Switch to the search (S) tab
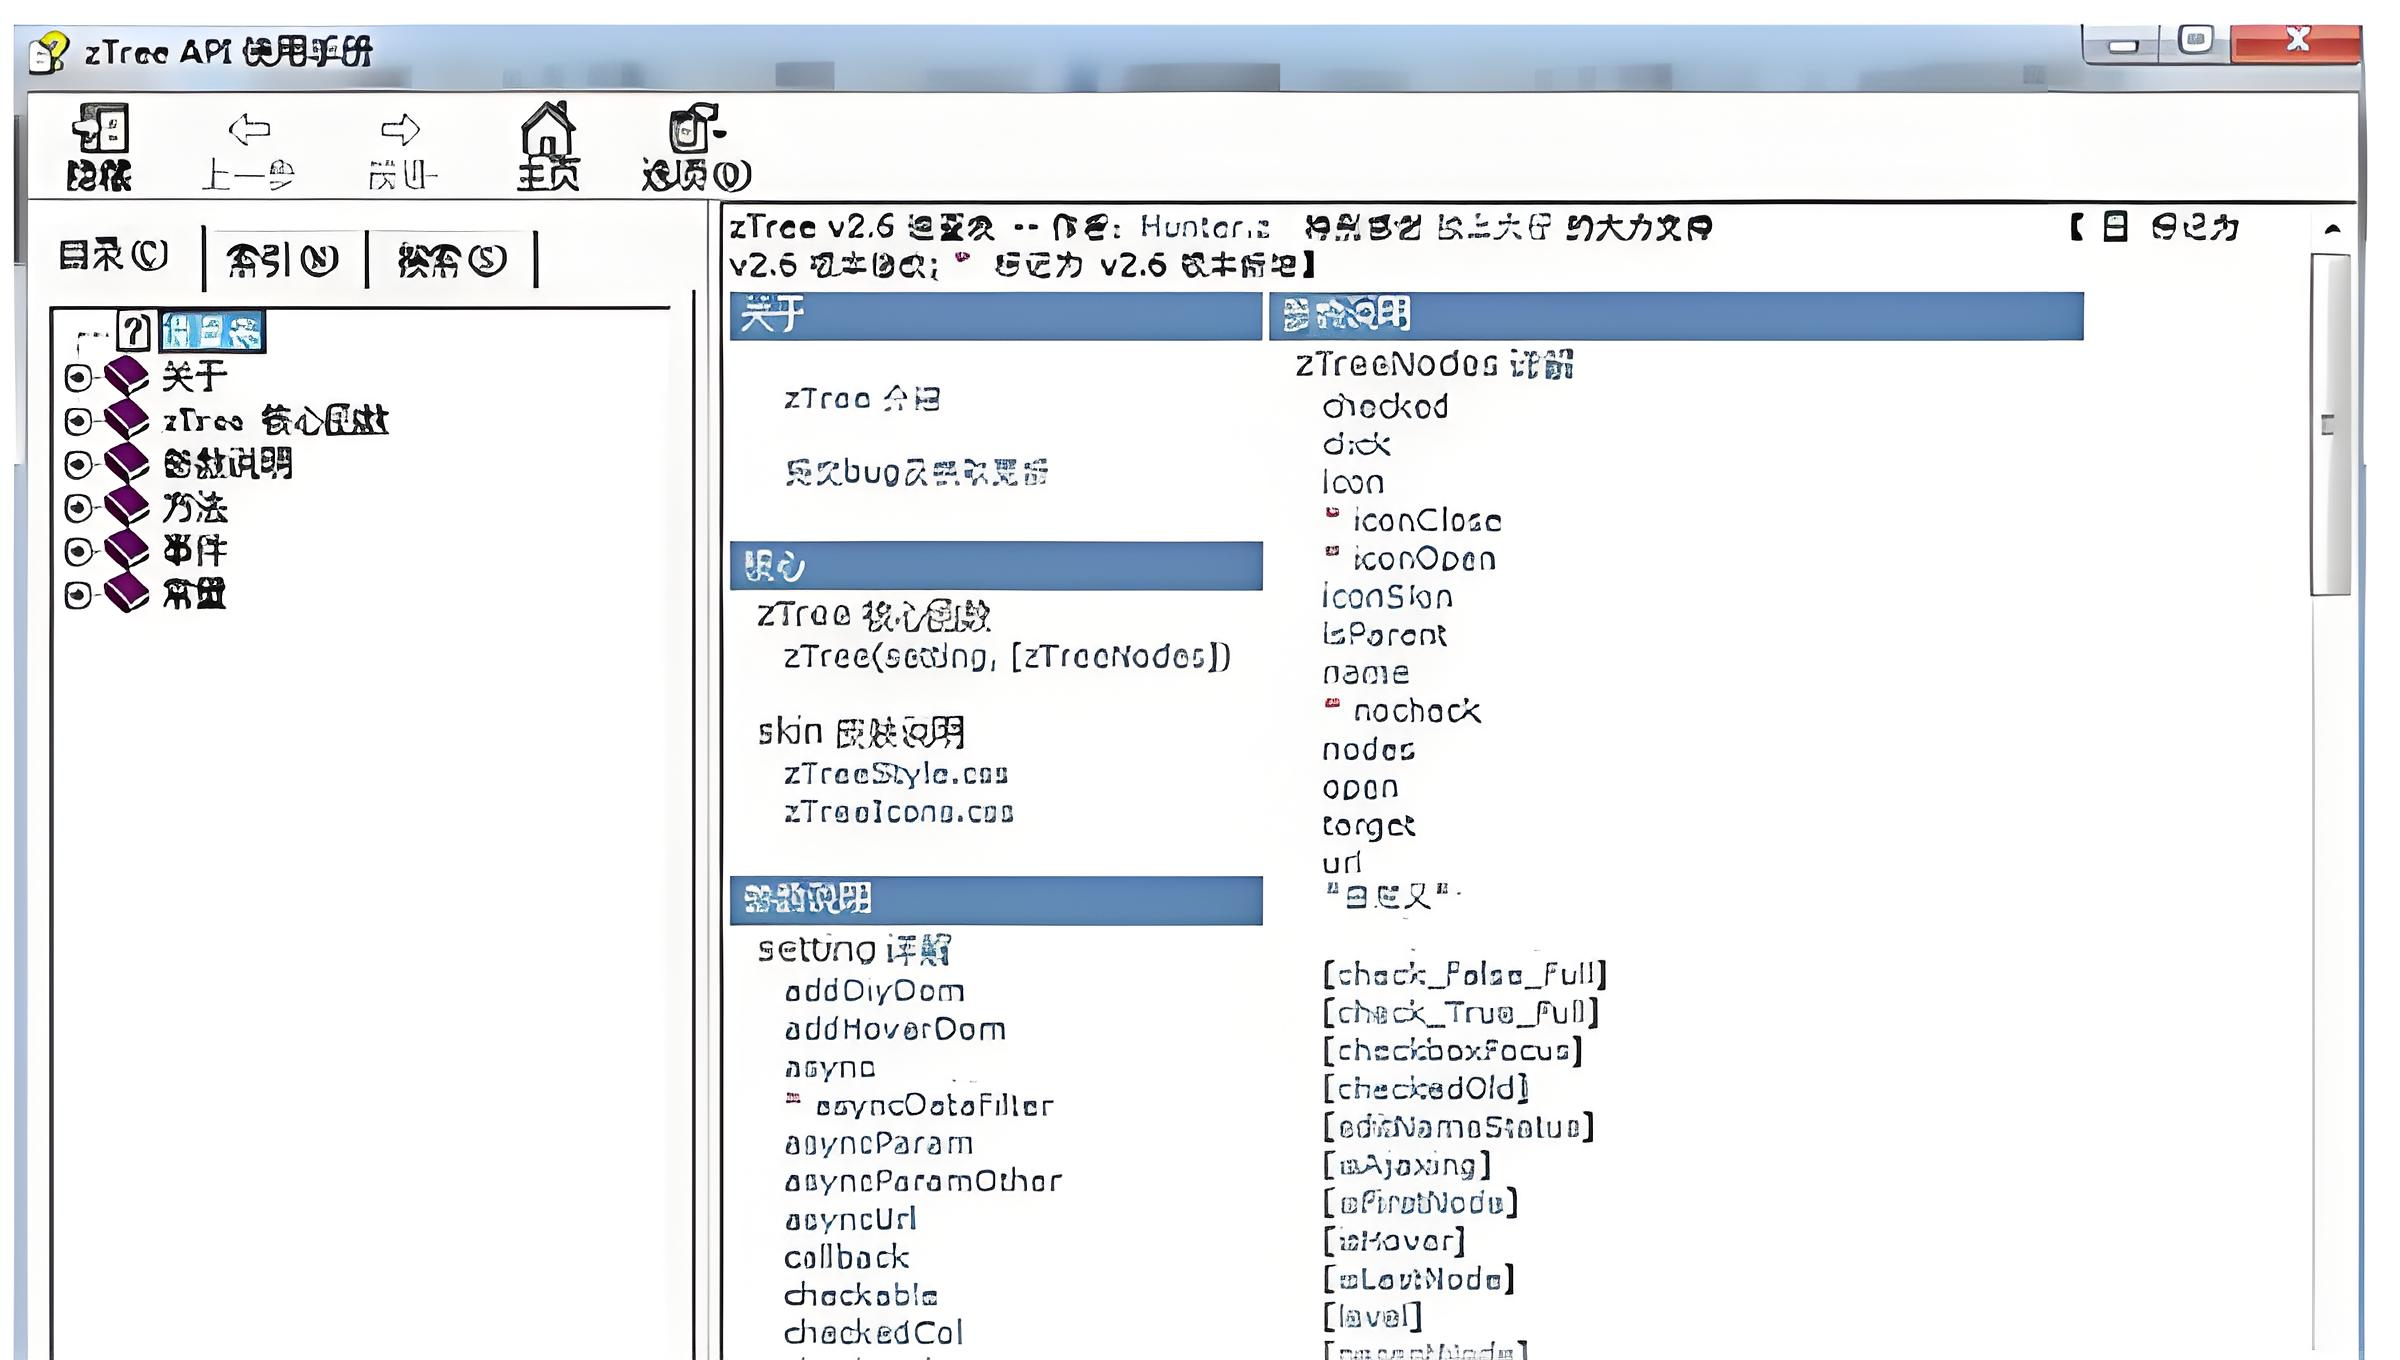This screenshot has height=1360, width=2400. pyautogui.click(x=452, y=260)
